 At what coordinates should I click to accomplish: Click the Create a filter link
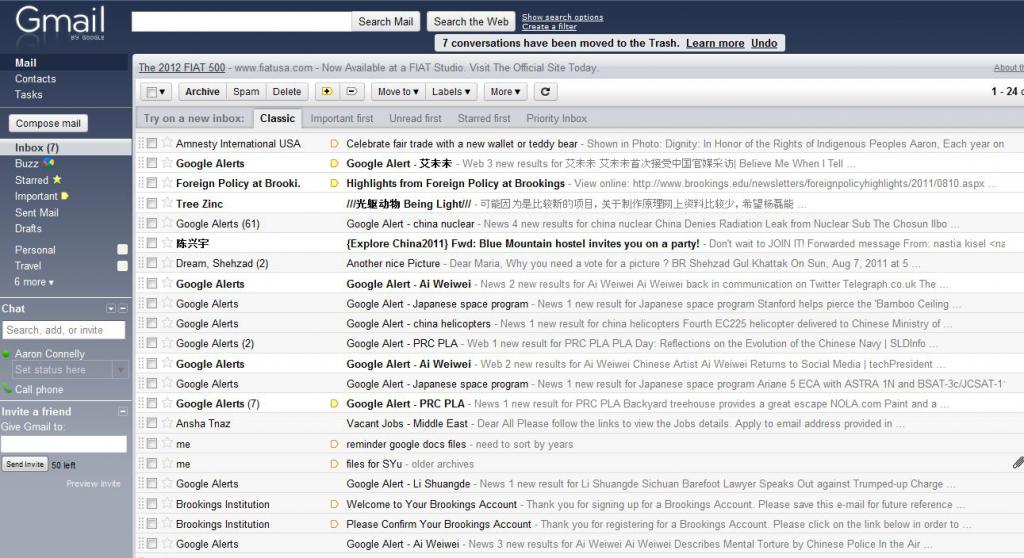[549, 27]
